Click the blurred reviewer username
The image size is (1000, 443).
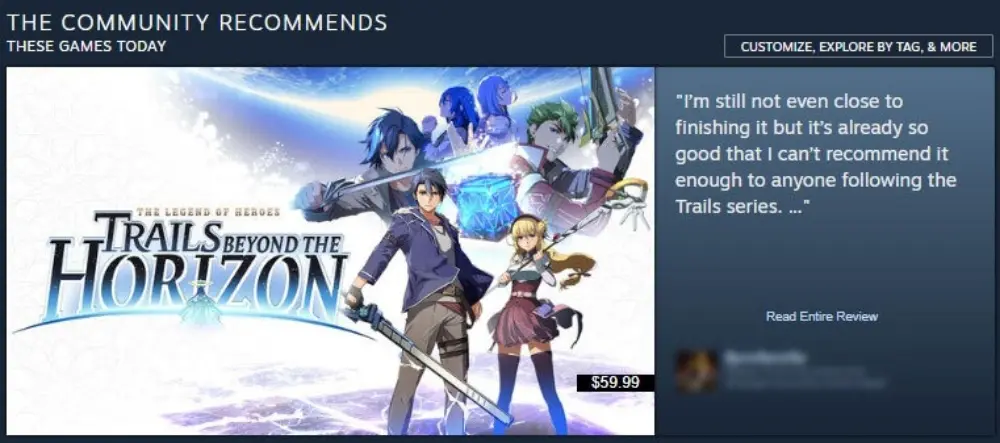point(765,357)
